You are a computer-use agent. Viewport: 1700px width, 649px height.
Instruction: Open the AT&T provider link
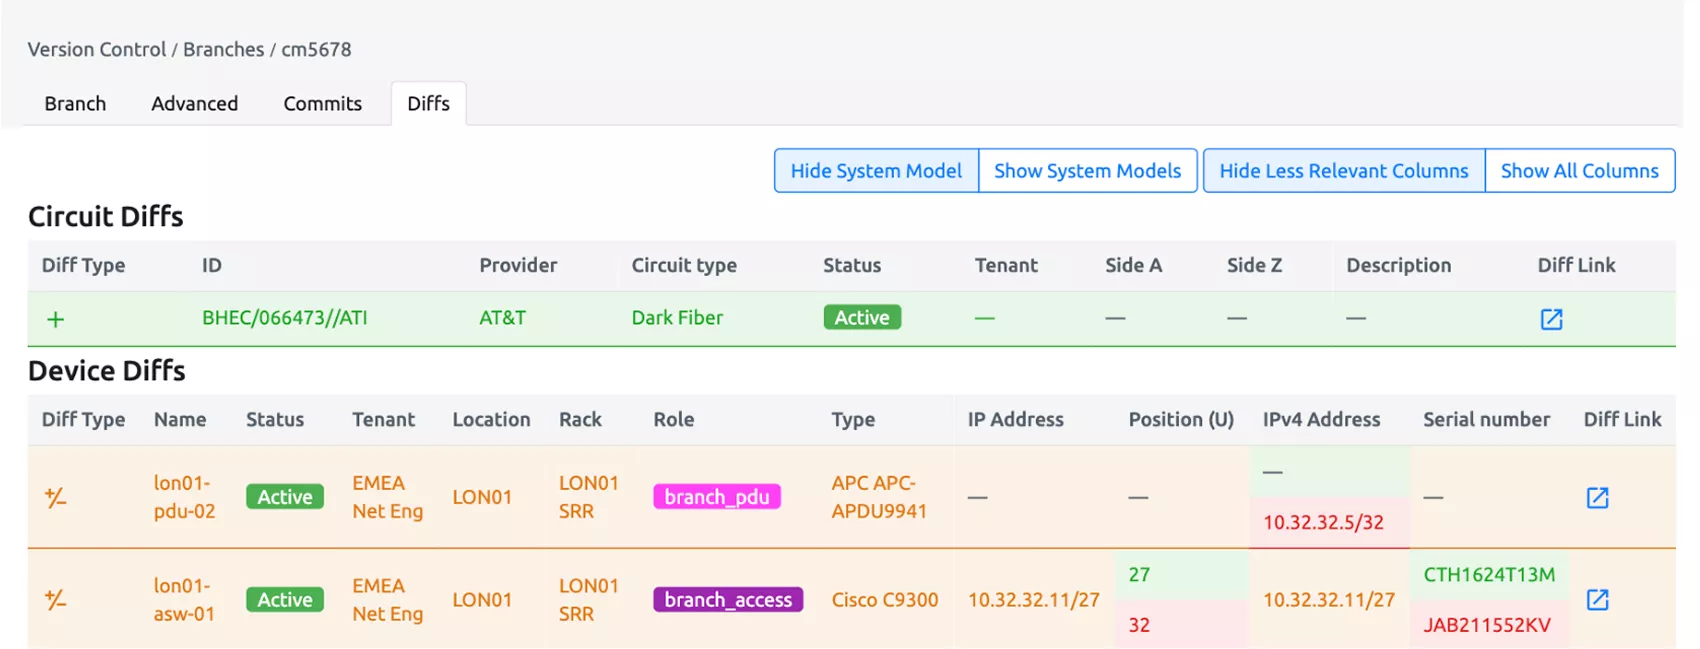[x=502, y=318]
